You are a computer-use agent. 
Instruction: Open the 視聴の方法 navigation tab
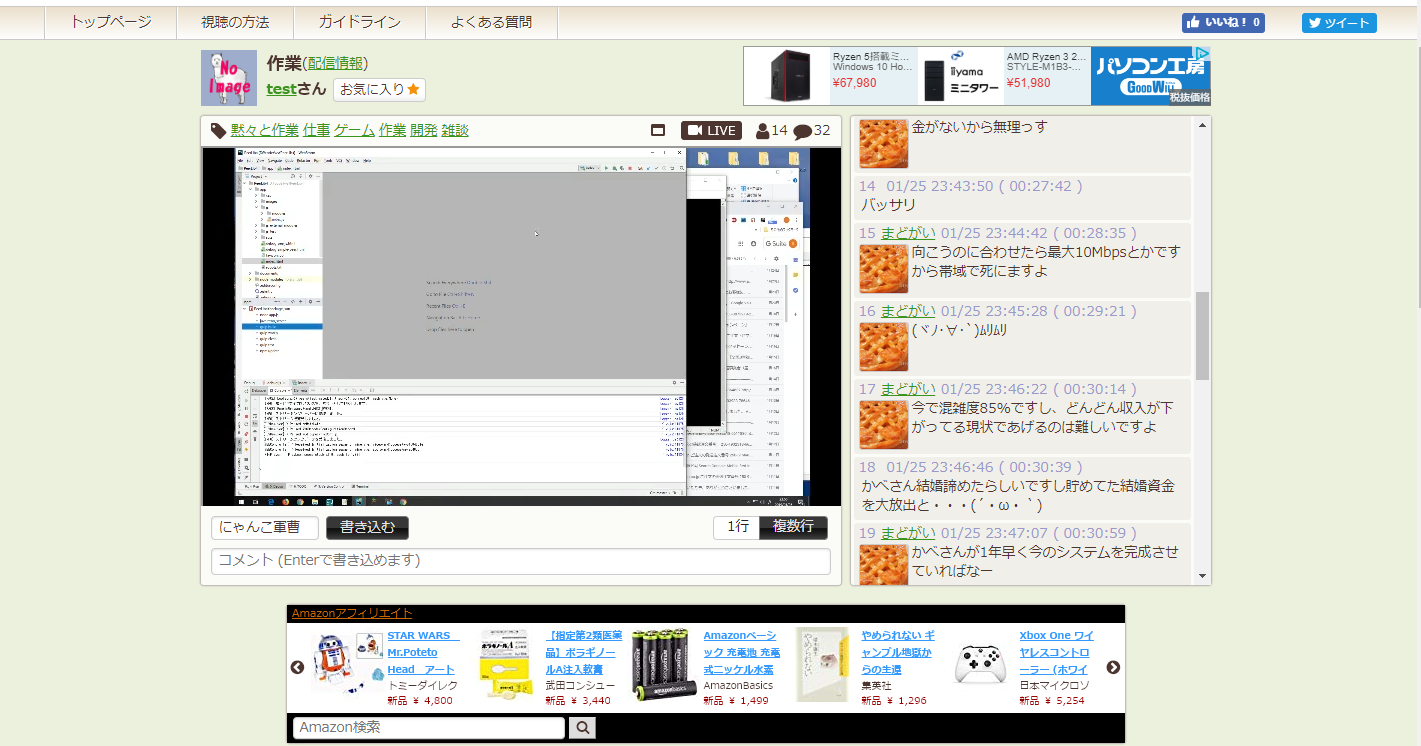tap(235, 22)
